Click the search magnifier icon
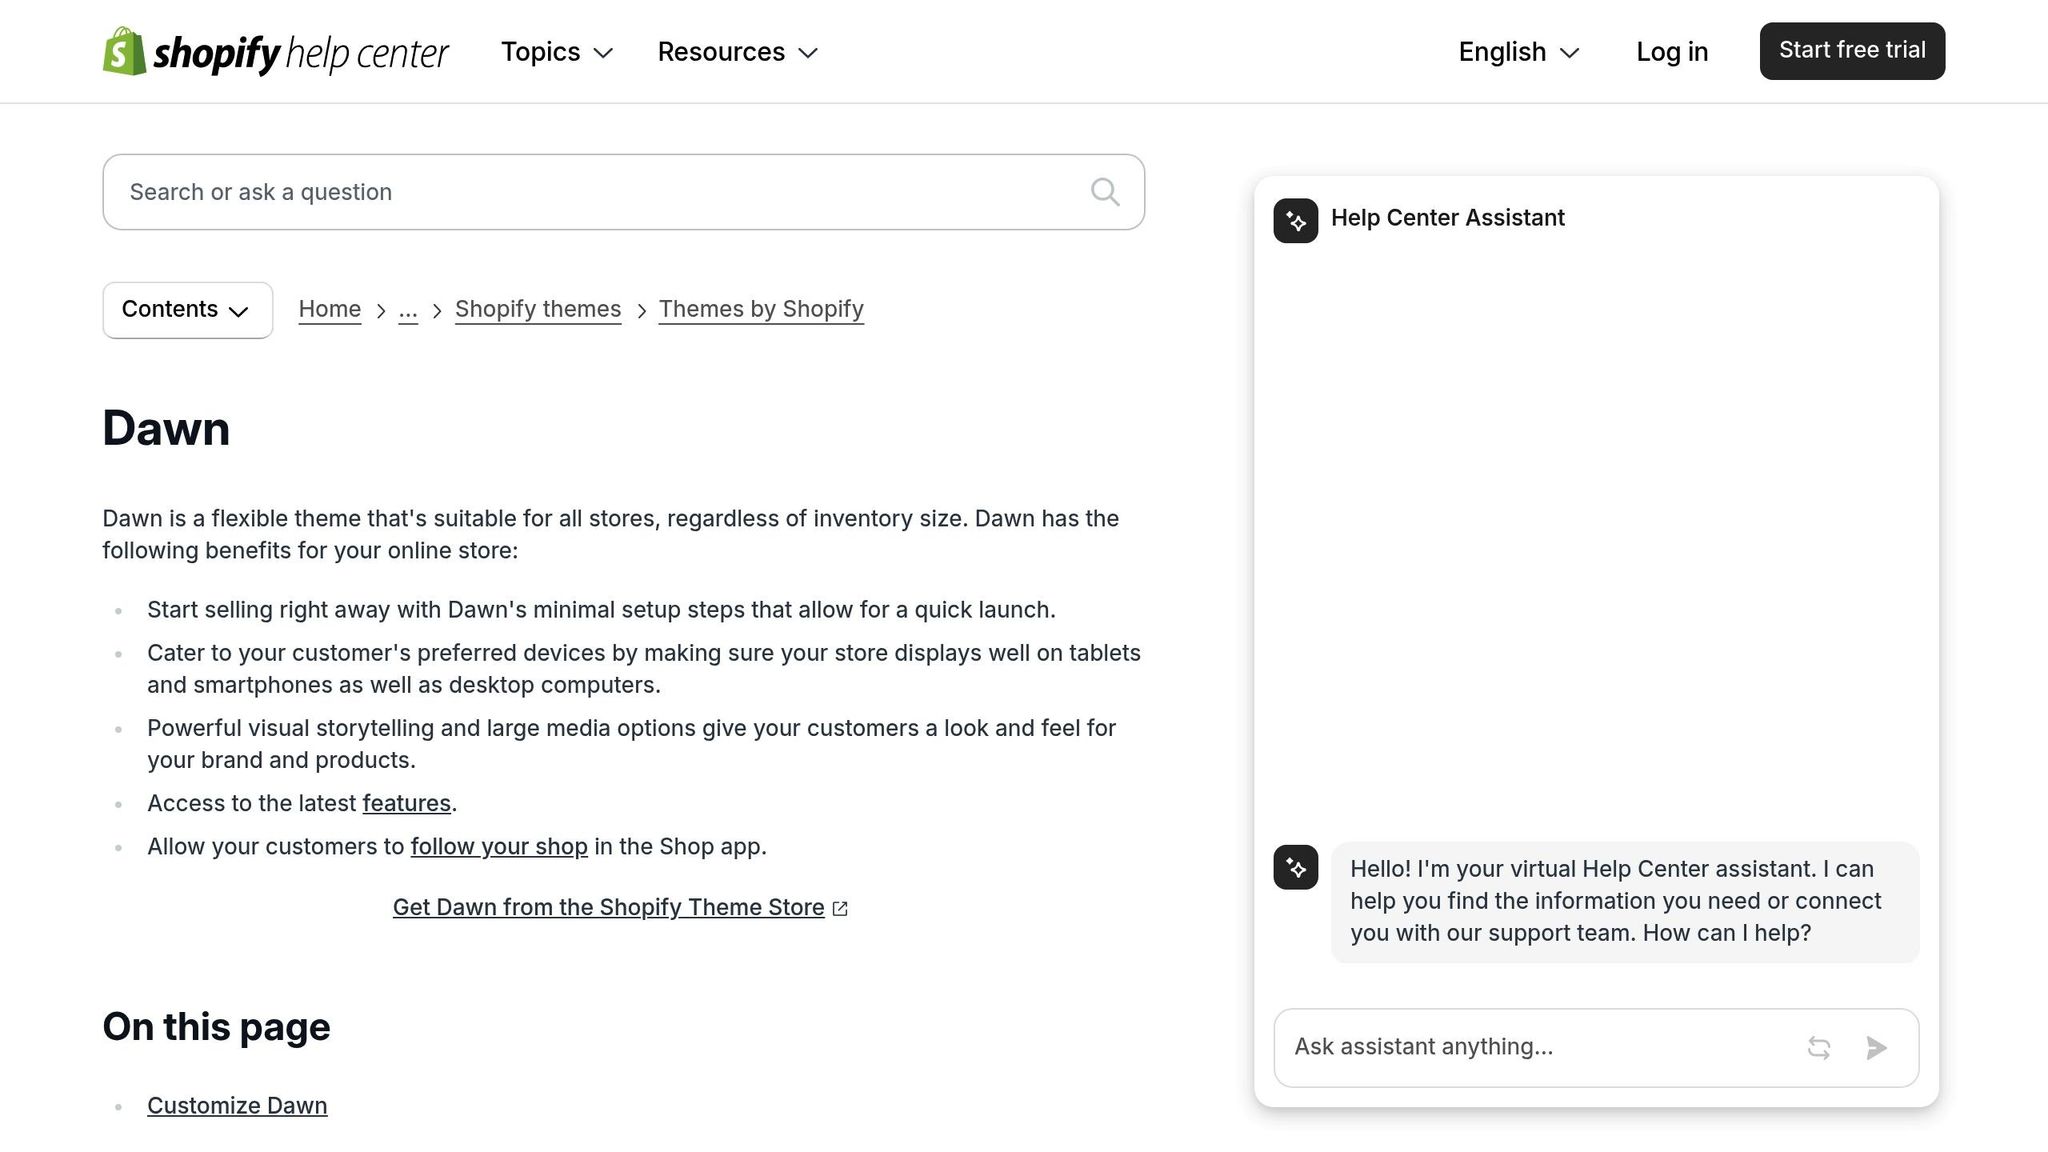2048x1152 pixels. pyautogui.click(x=1104, y=192)
